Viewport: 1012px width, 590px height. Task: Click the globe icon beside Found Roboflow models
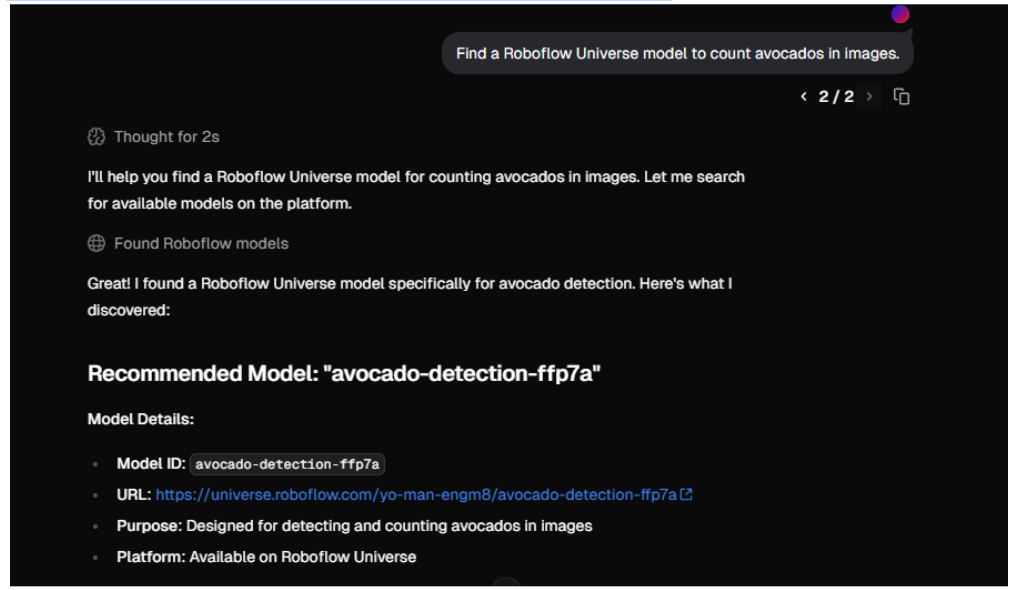tap(96, 243)
